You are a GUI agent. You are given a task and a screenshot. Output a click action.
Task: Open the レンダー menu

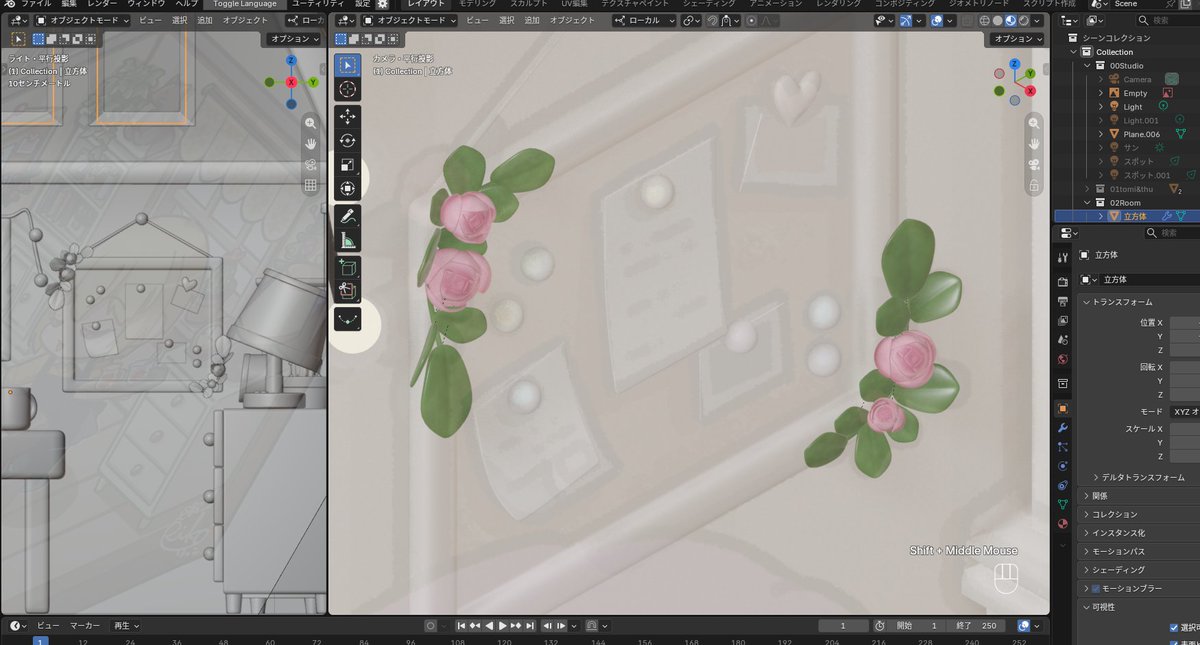coord(102,4)
